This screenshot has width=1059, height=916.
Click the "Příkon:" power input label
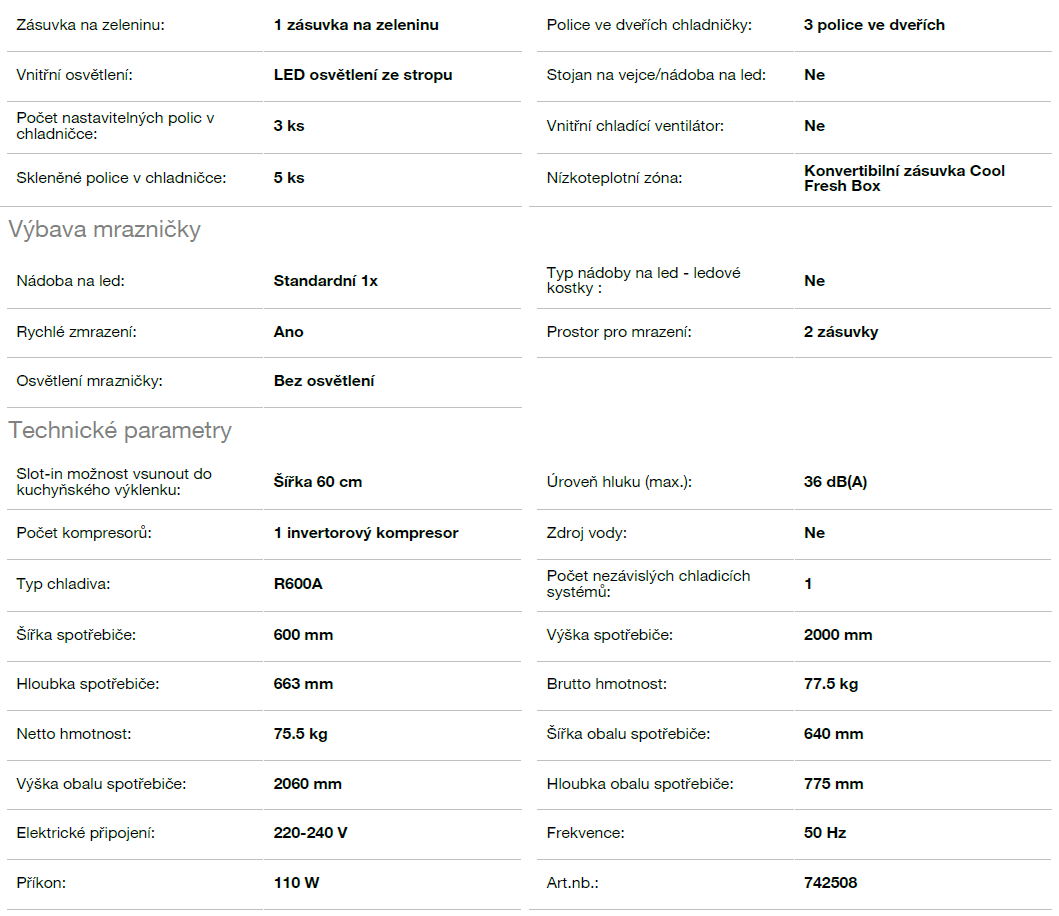[42, 883]
